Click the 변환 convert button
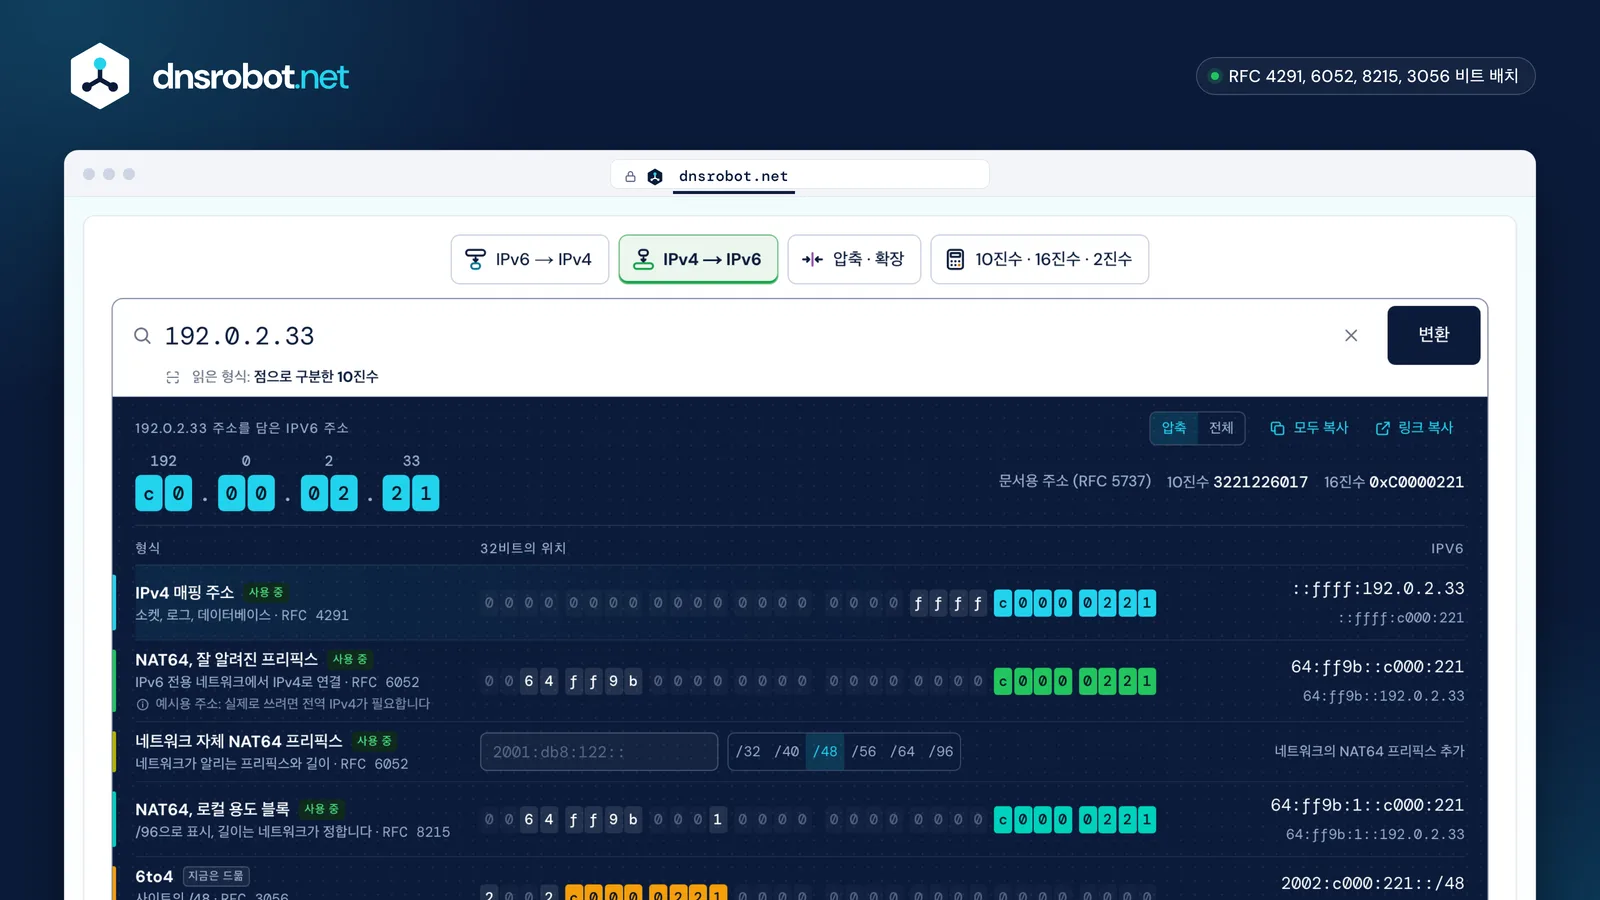Image resolution: width=1600 pixels, height=900 pixels. pyautogui.click(x=1433, y=335)
